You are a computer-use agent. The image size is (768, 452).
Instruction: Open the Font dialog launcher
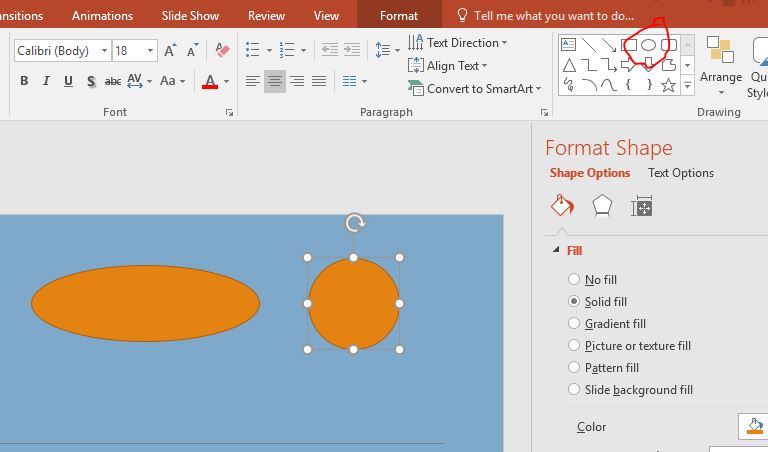(229, 113)
